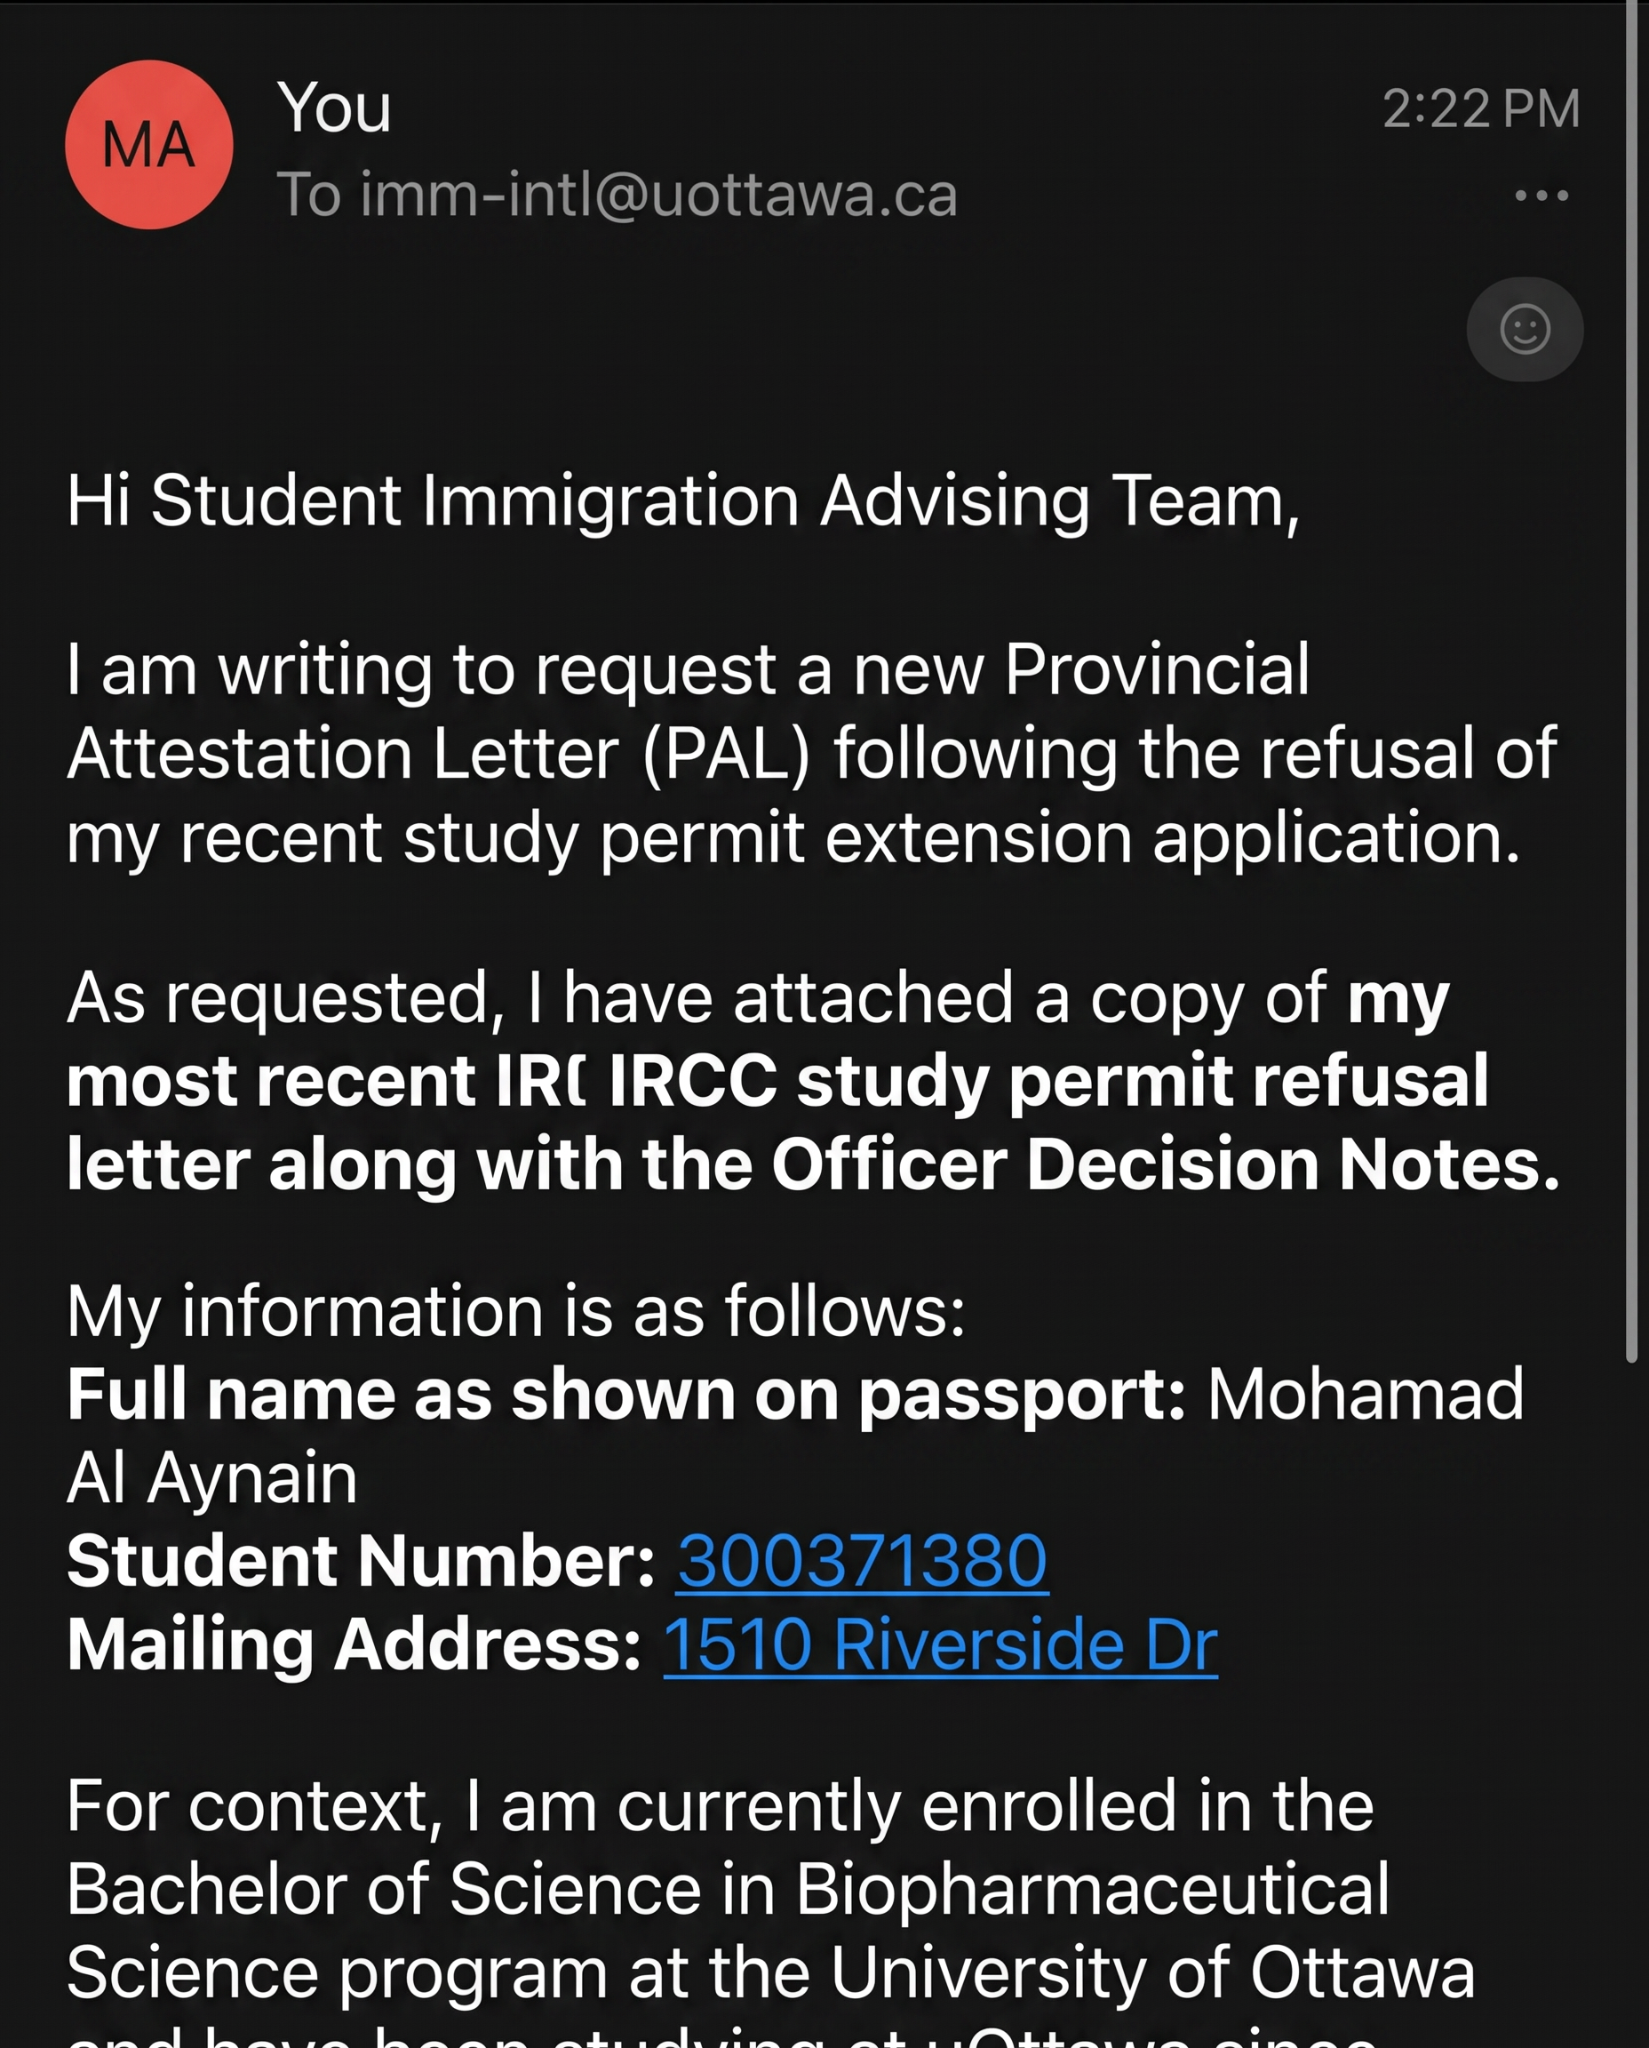Tap the paragraph requesting a new Provincial Attestation Letter
Screen dimensions: 1649x2048
tap(811, 752)
